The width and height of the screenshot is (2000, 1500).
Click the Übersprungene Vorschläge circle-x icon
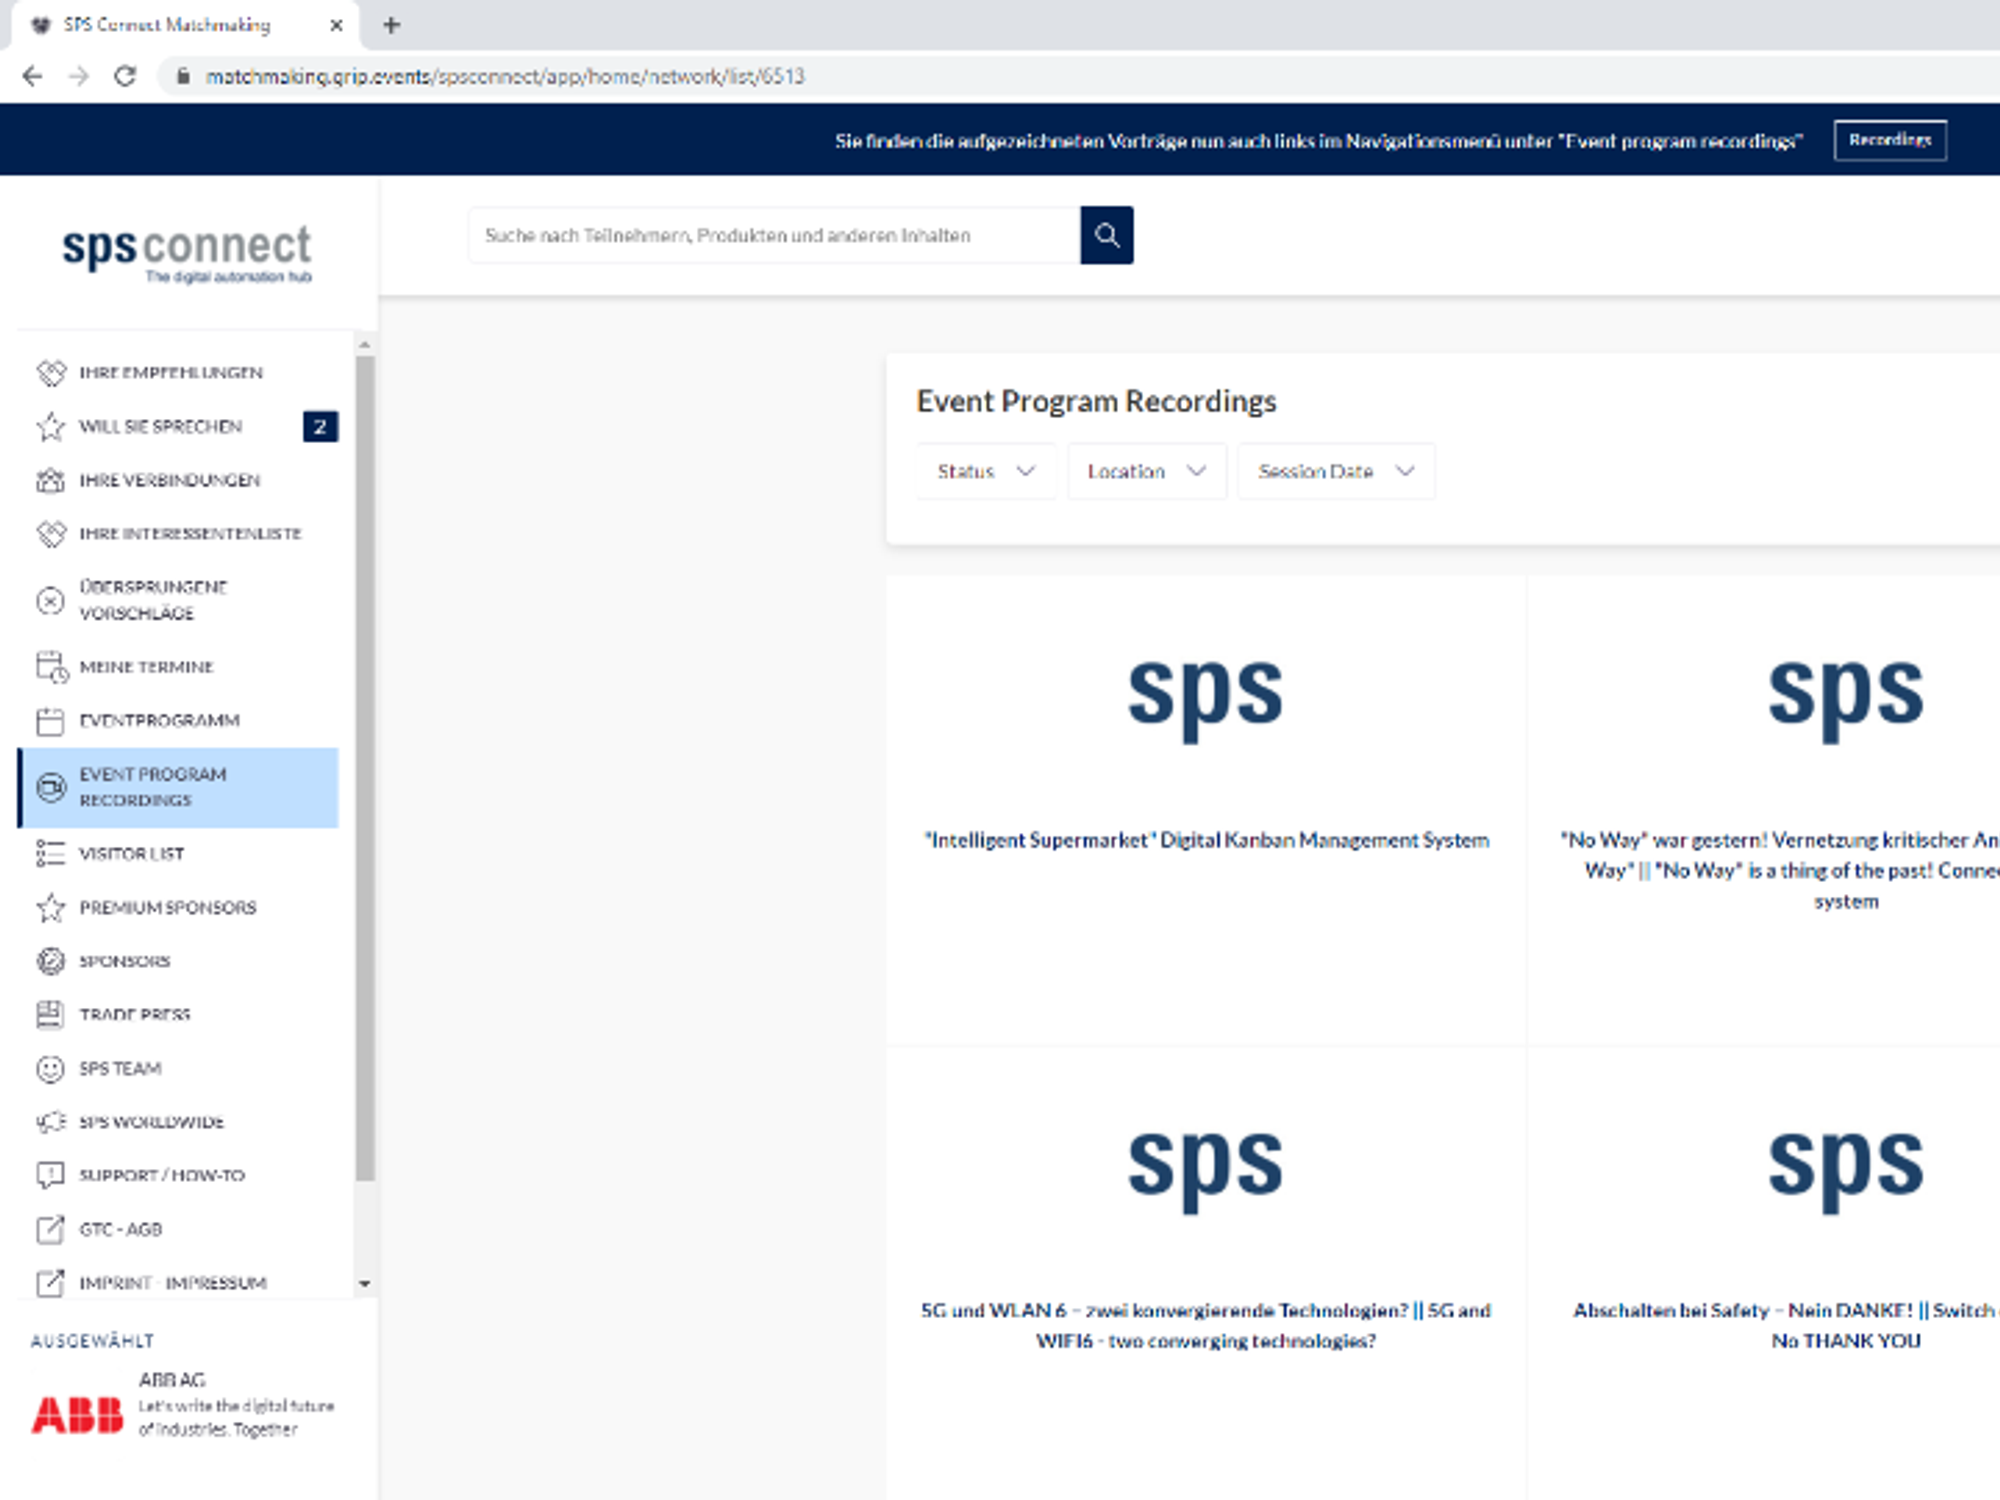click(x=51, y=600)
